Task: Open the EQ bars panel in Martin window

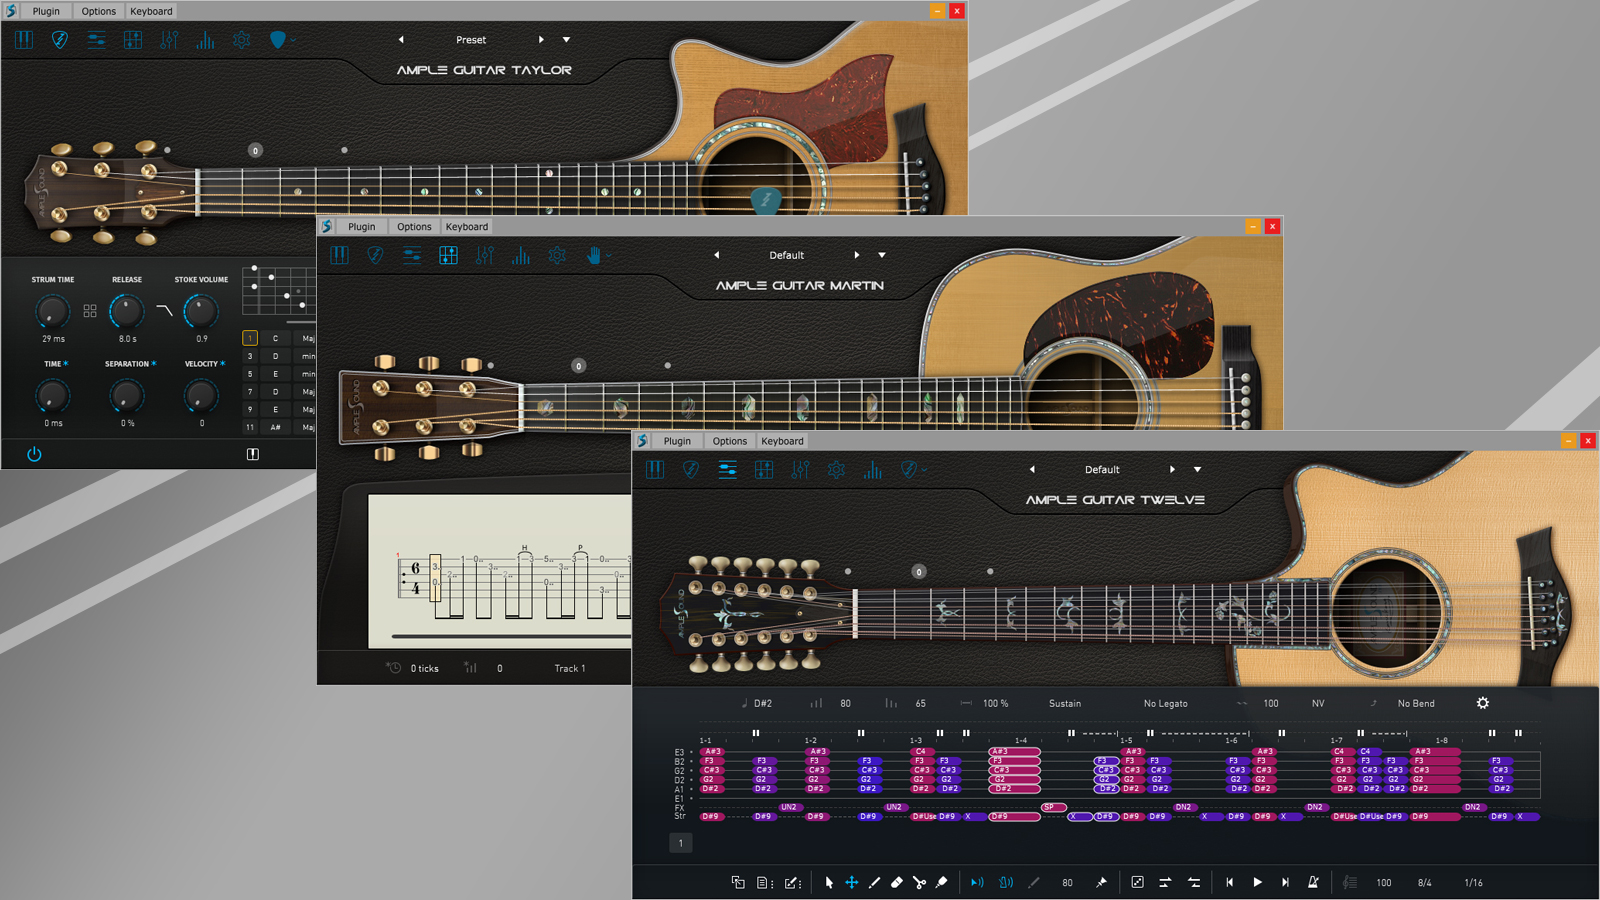Action: pyautogui.click(x=521, y=255)
